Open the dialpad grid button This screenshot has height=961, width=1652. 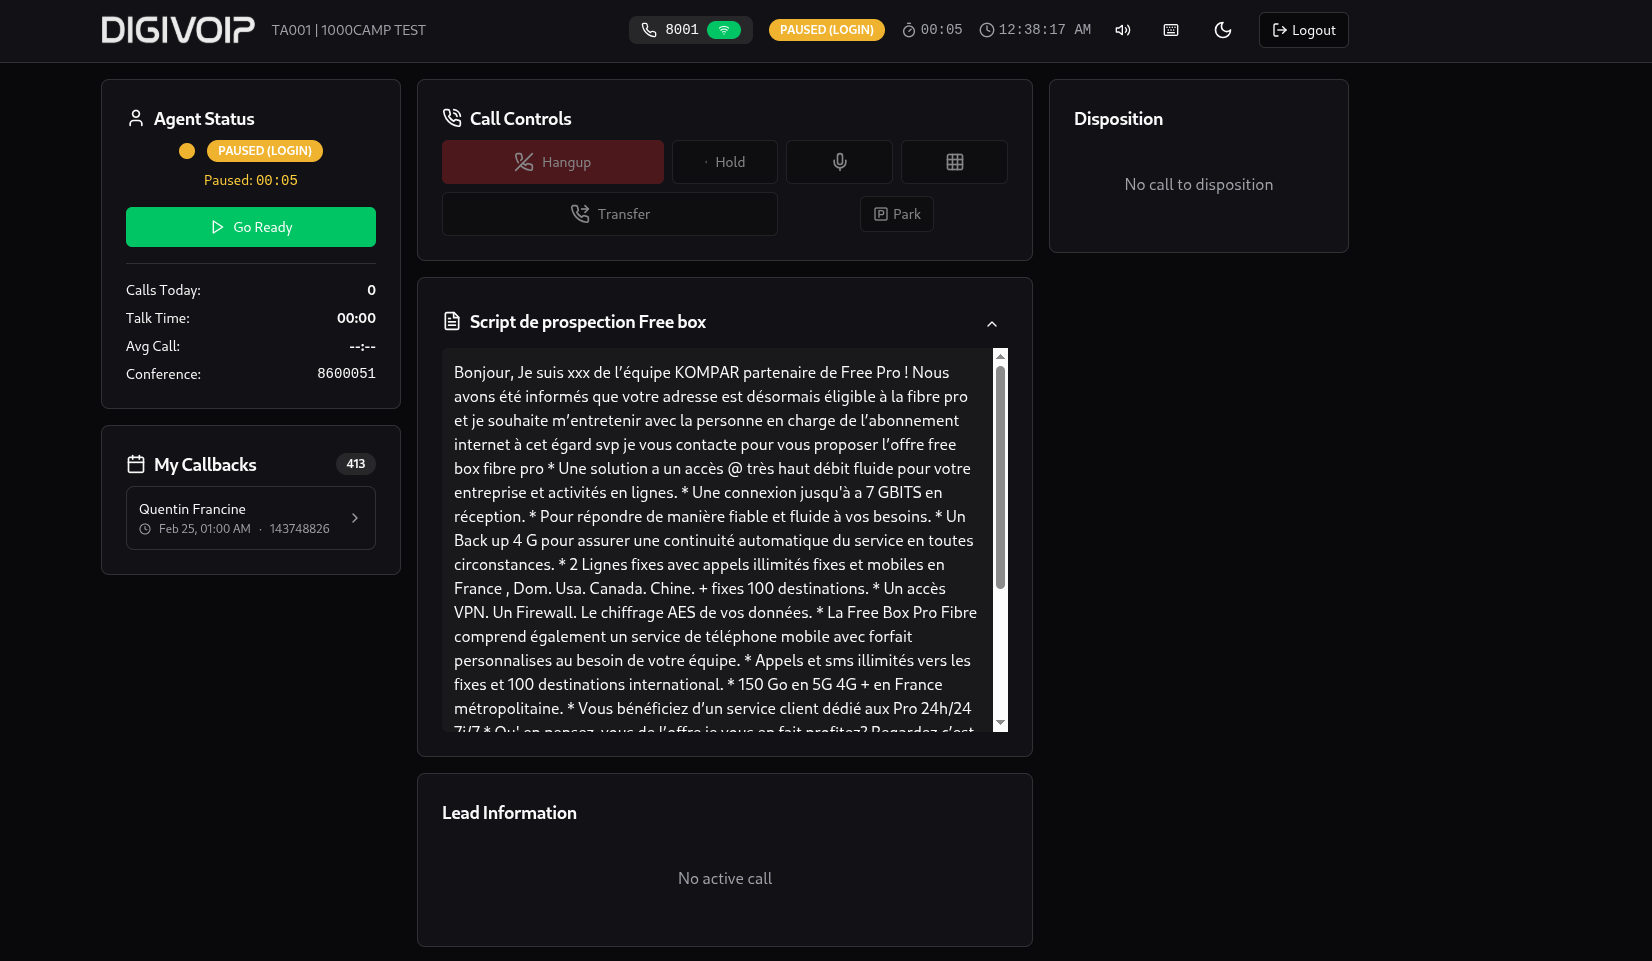coord(955,162)
